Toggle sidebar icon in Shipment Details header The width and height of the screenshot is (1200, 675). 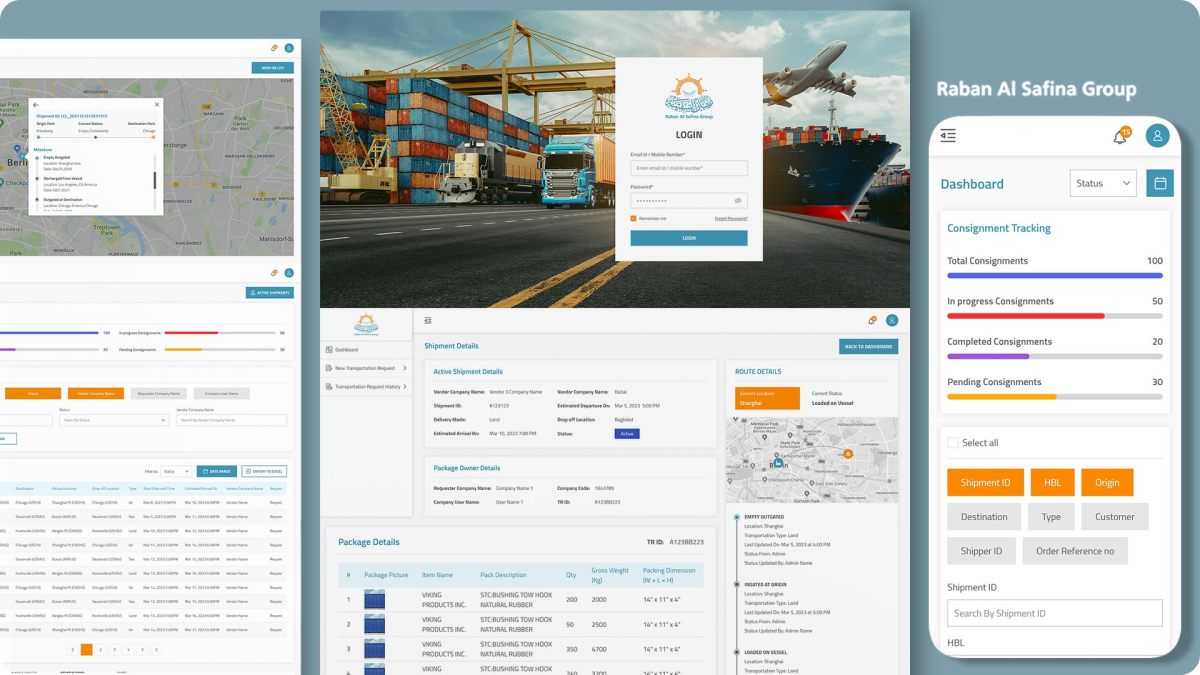tap(428, 320)
